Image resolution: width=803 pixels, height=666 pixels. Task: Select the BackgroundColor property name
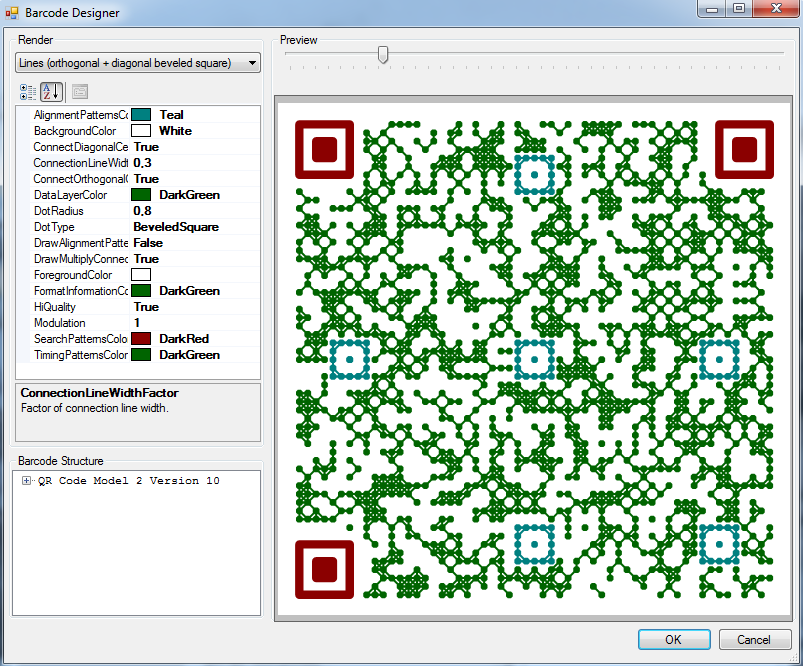click(x=75, y=131)
